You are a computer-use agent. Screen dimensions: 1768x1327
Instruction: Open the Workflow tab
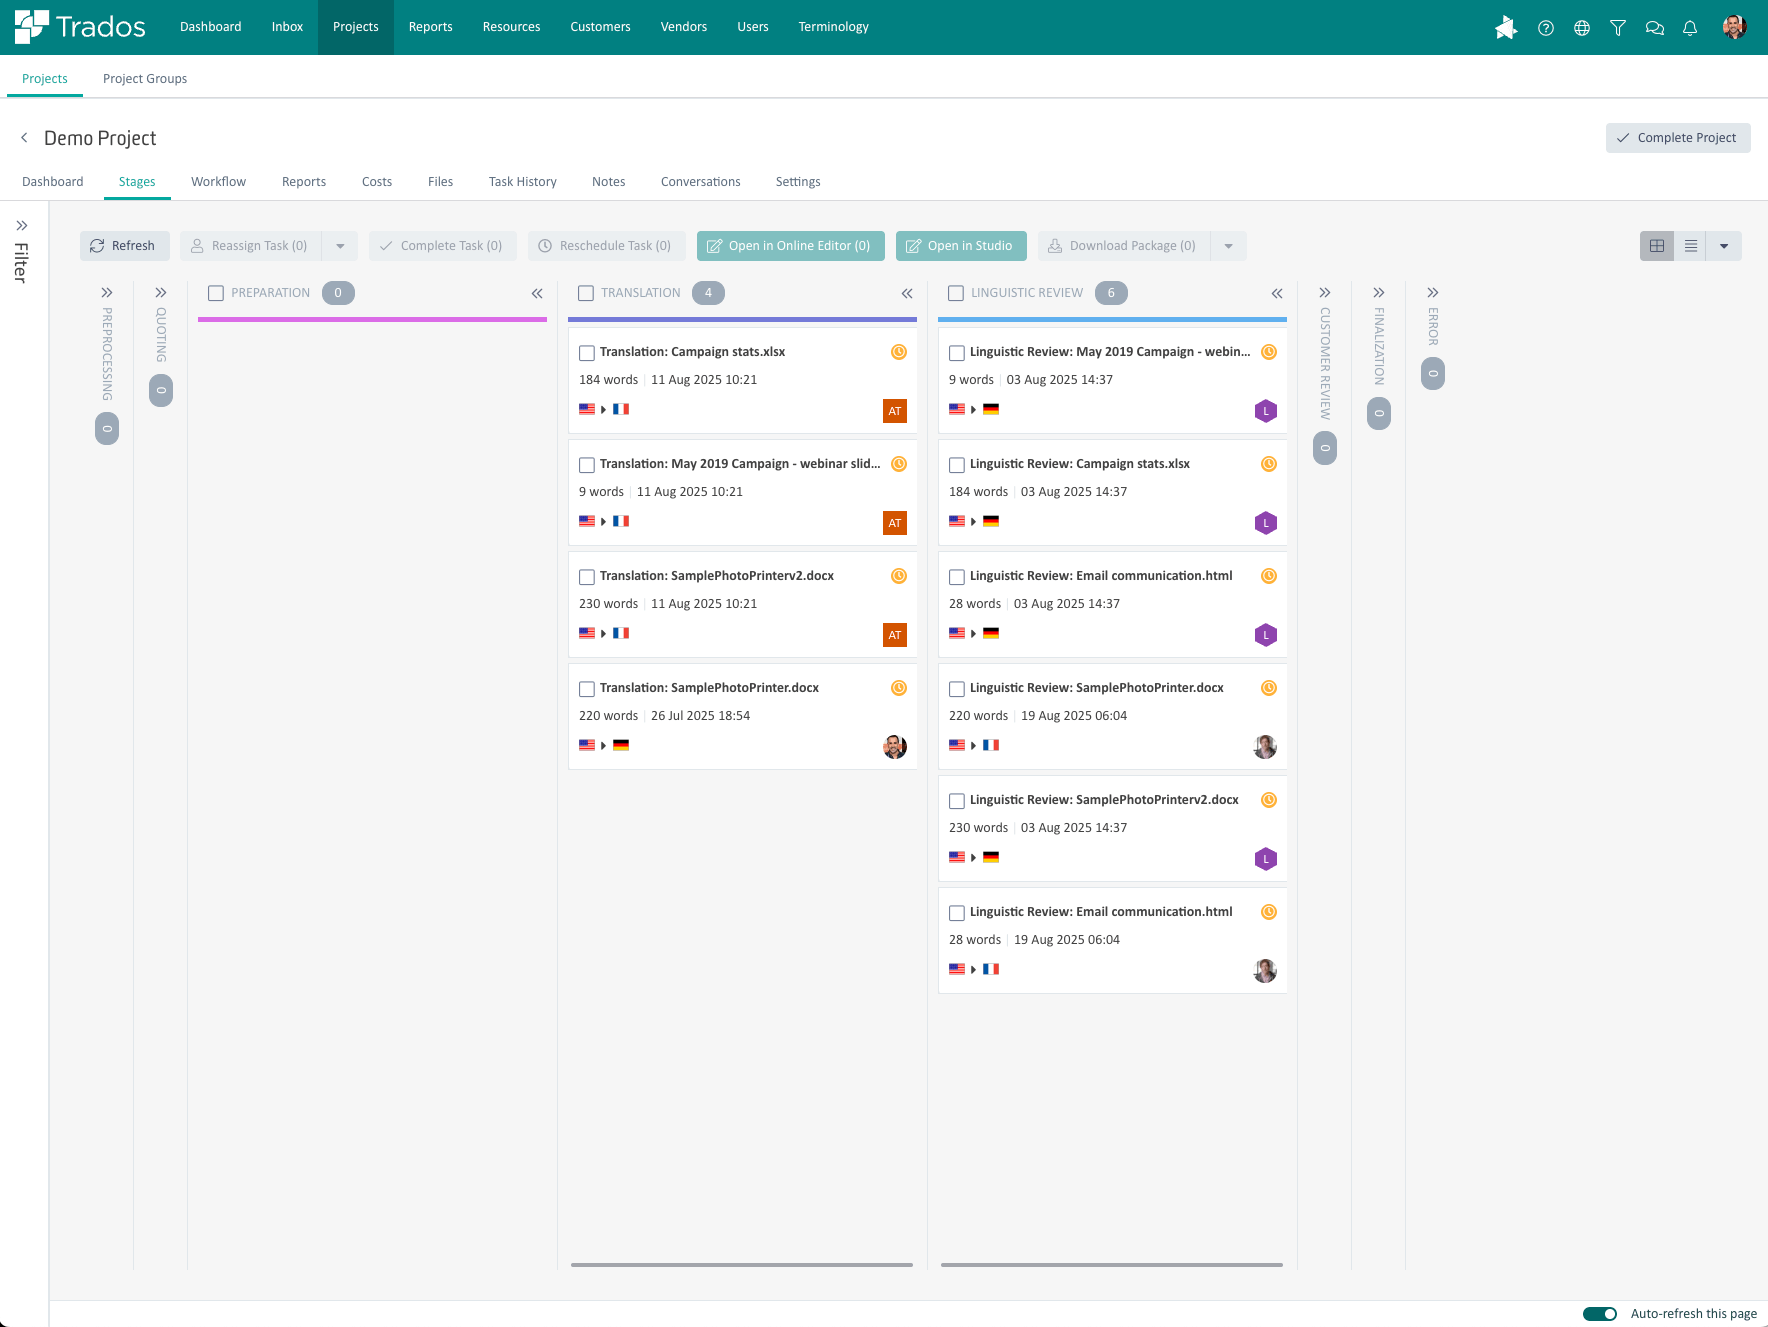click(x=218, y=182)
